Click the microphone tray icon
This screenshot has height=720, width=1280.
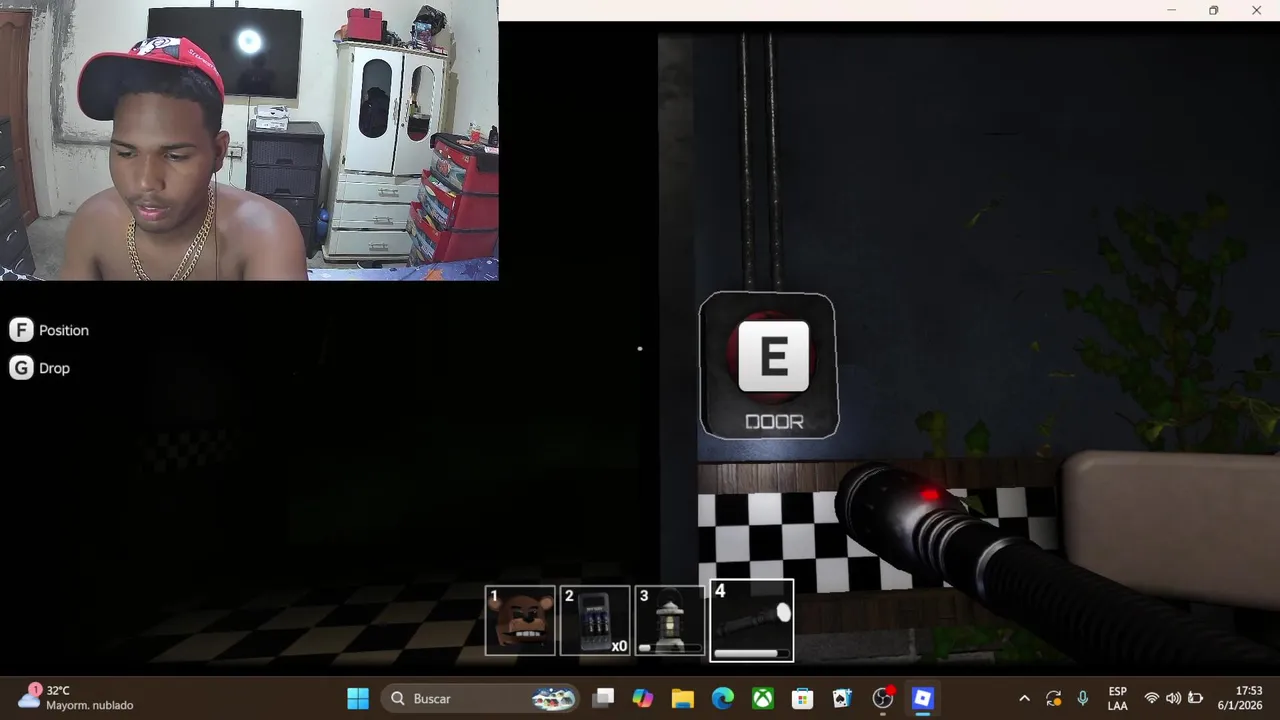point(1083,698)
